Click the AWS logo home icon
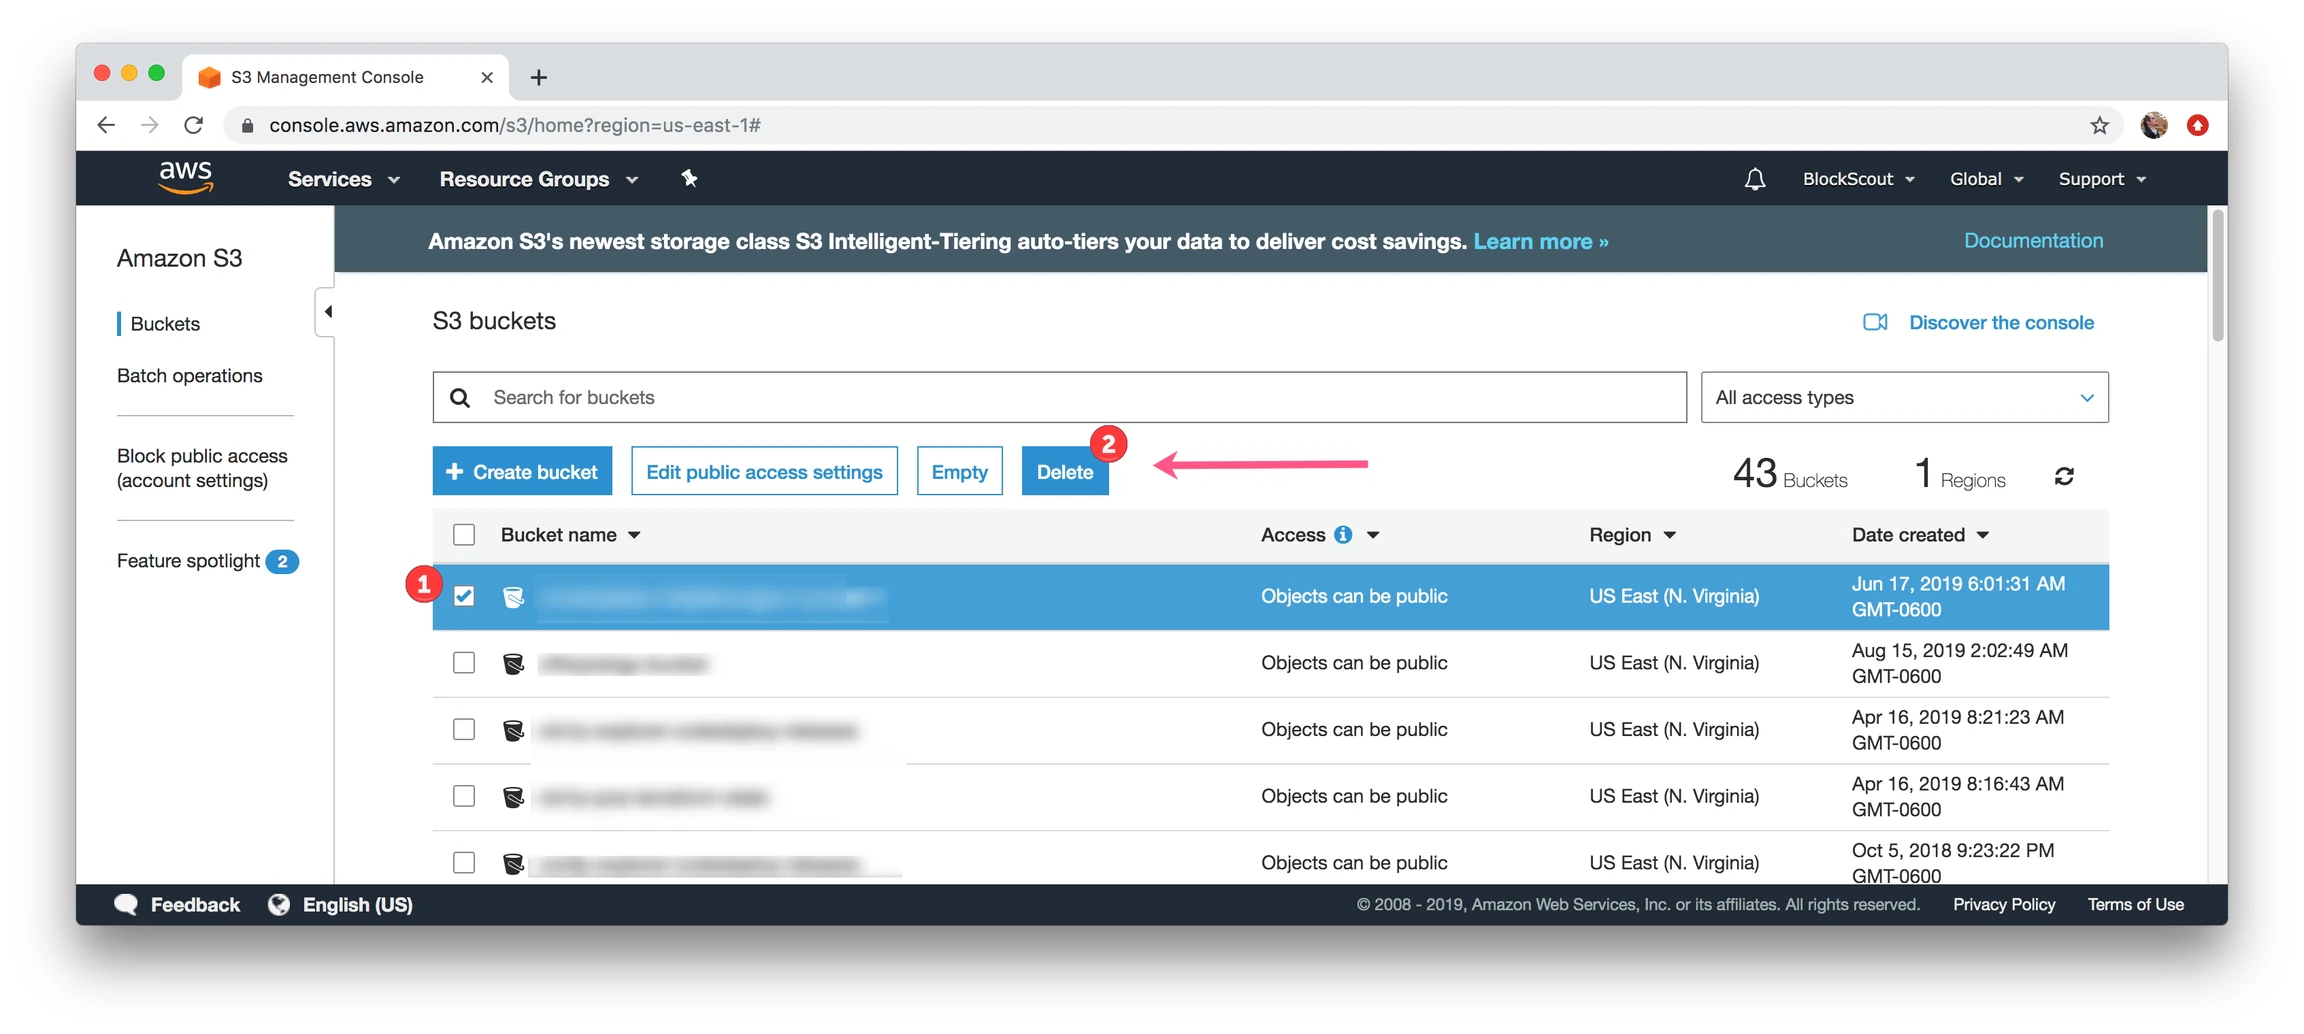Viewport: 2304px width, 1034px height. (186, 178)
